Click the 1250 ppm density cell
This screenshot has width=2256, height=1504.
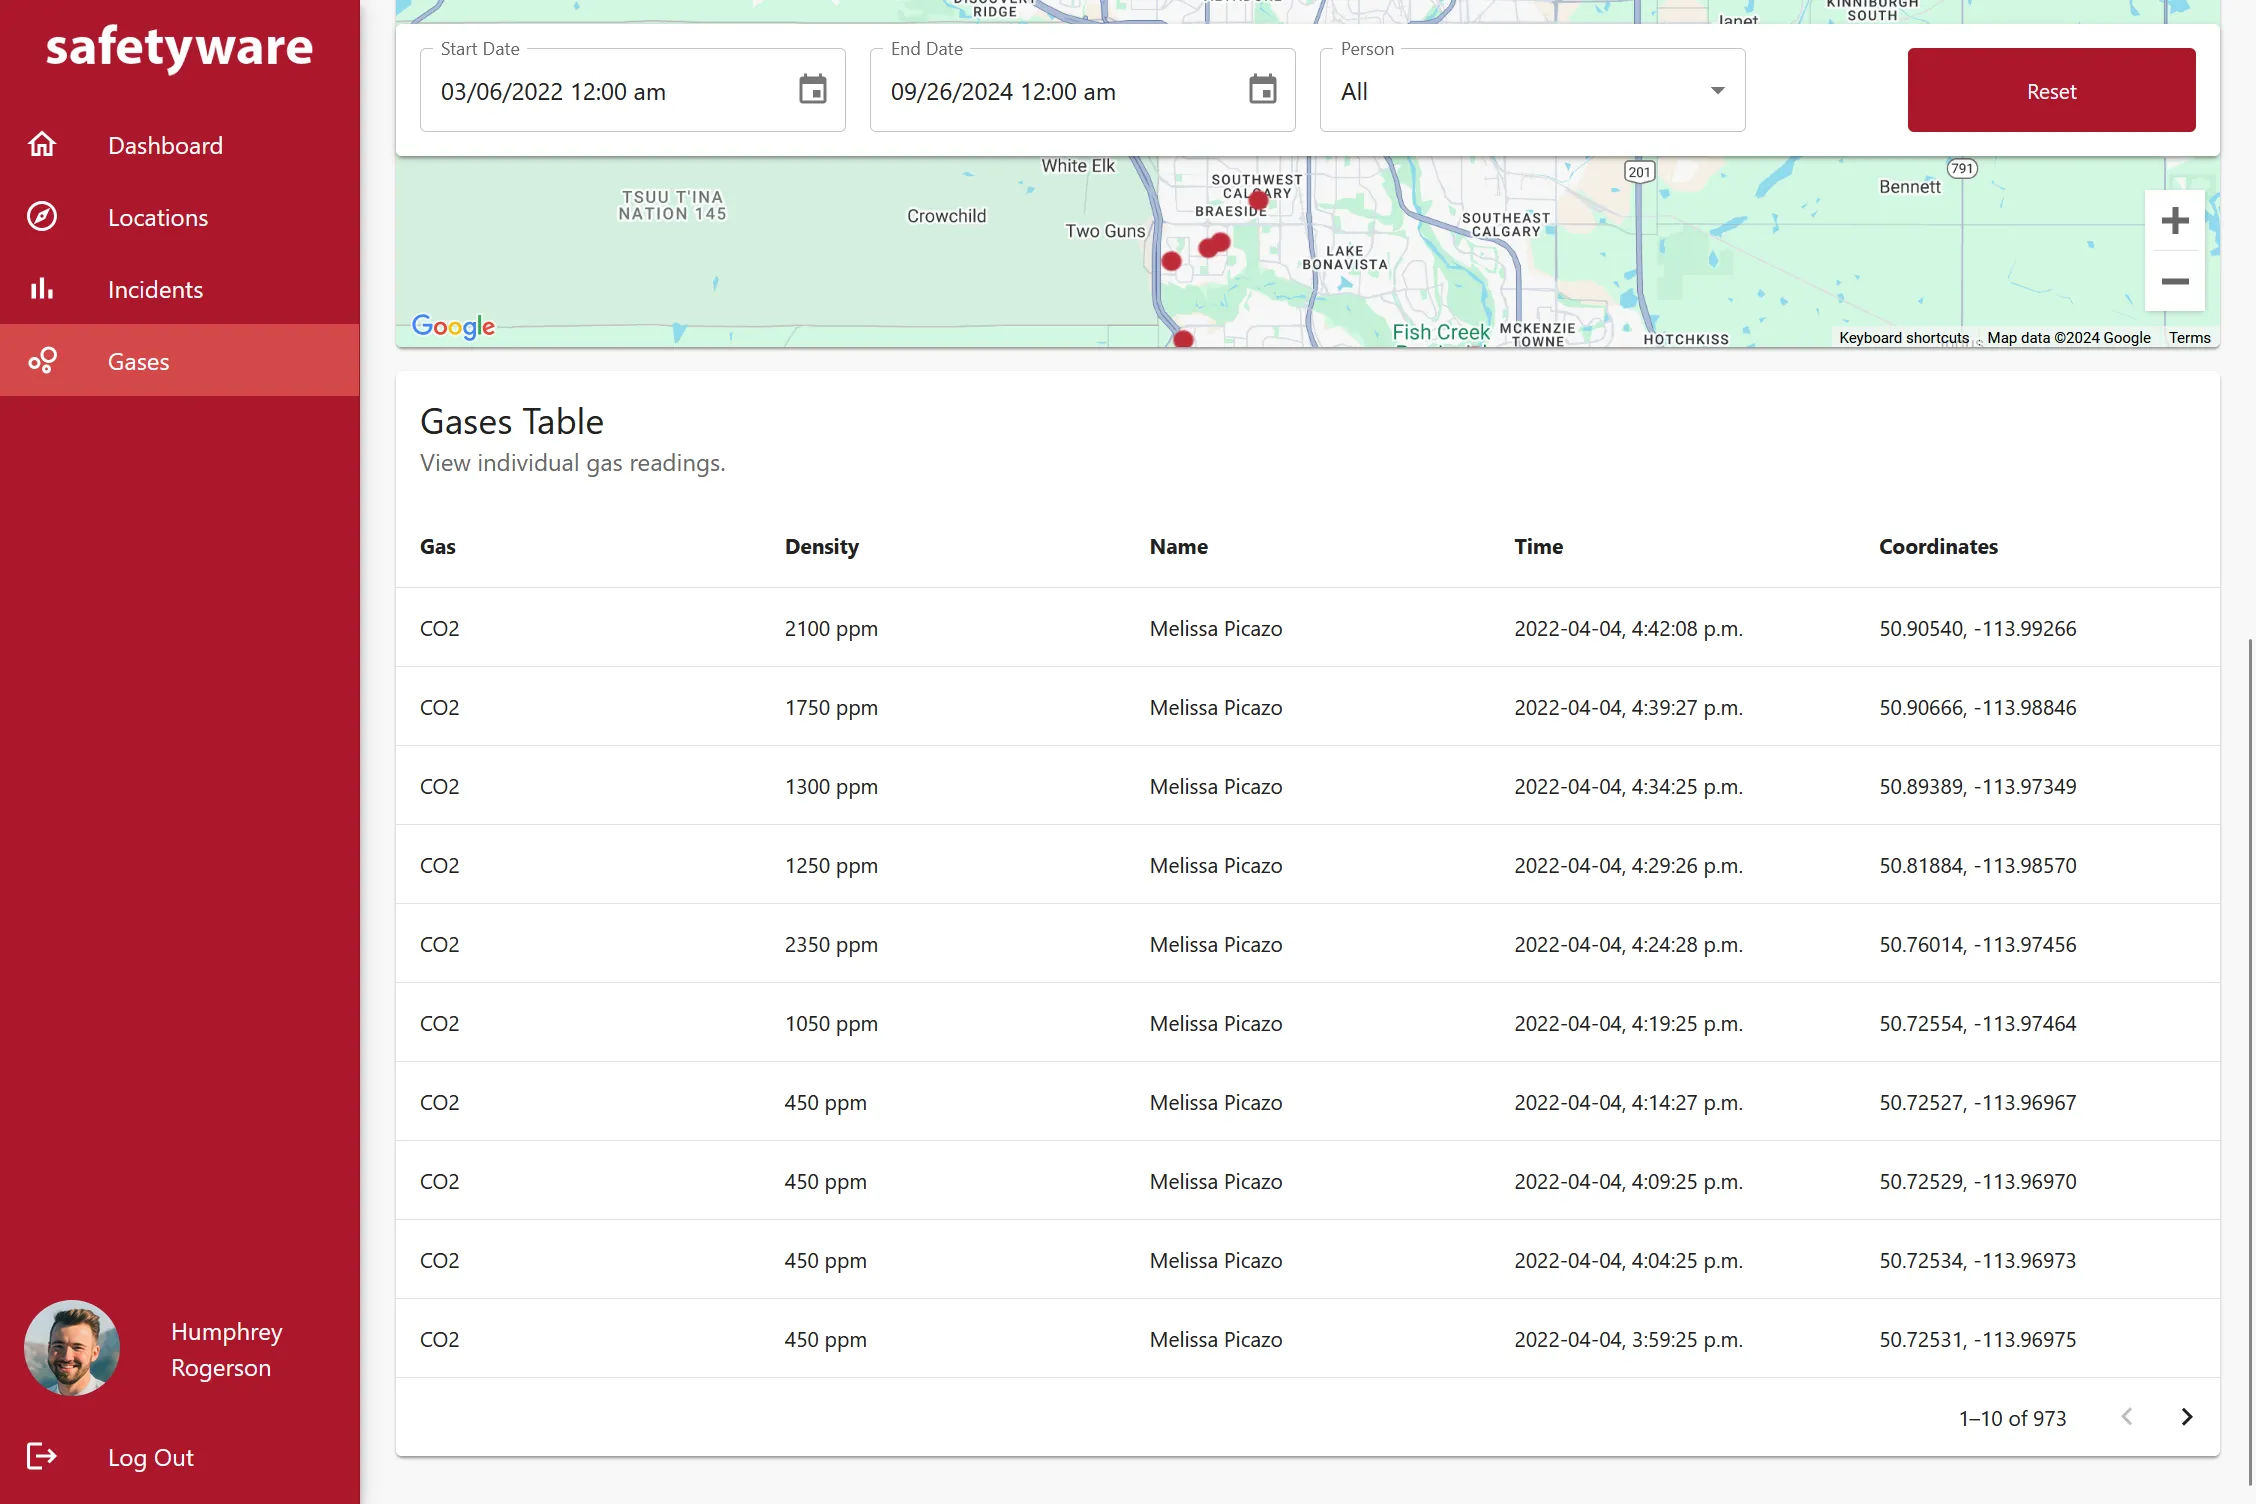tap(832, 866)
